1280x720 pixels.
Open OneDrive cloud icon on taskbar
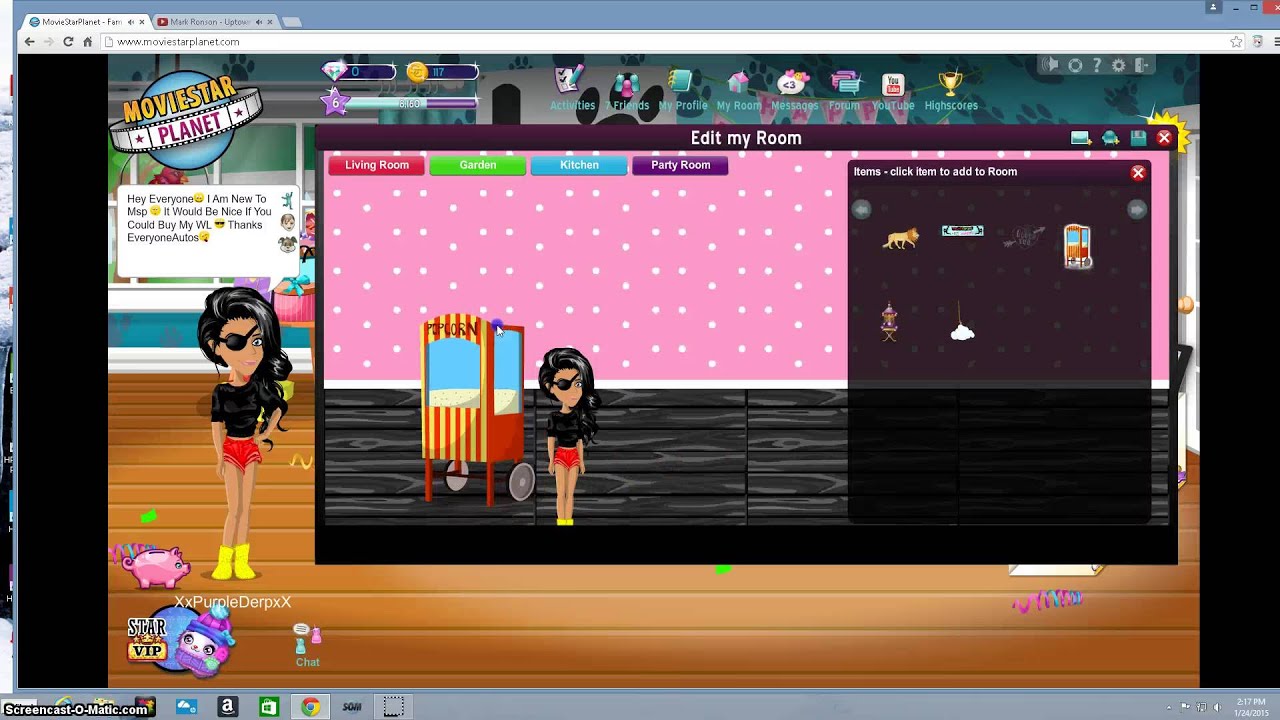186,707
